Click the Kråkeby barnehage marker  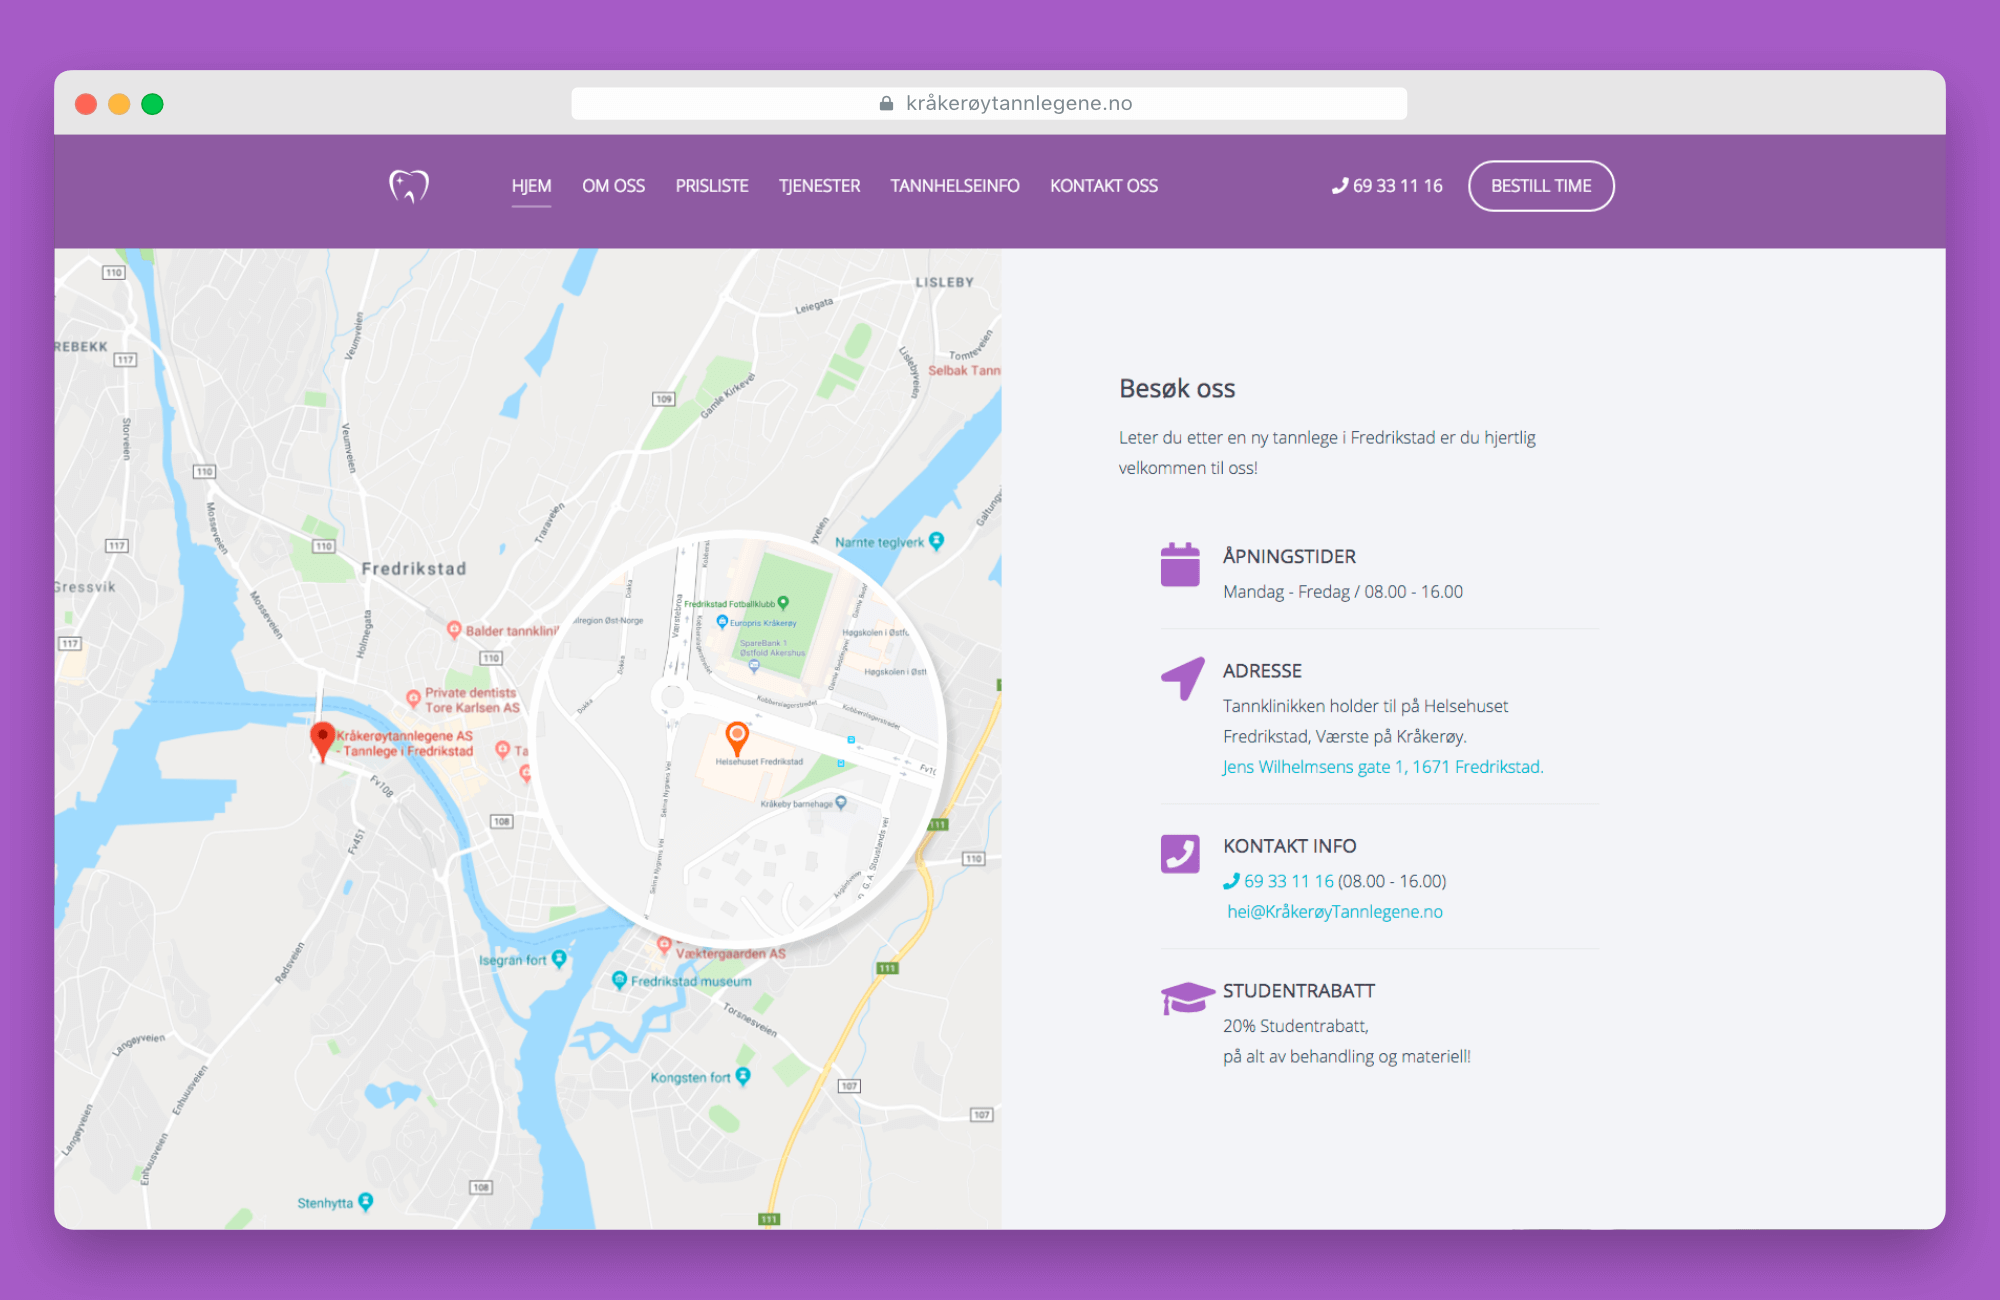pyautogui.click(x=841, y=802)
